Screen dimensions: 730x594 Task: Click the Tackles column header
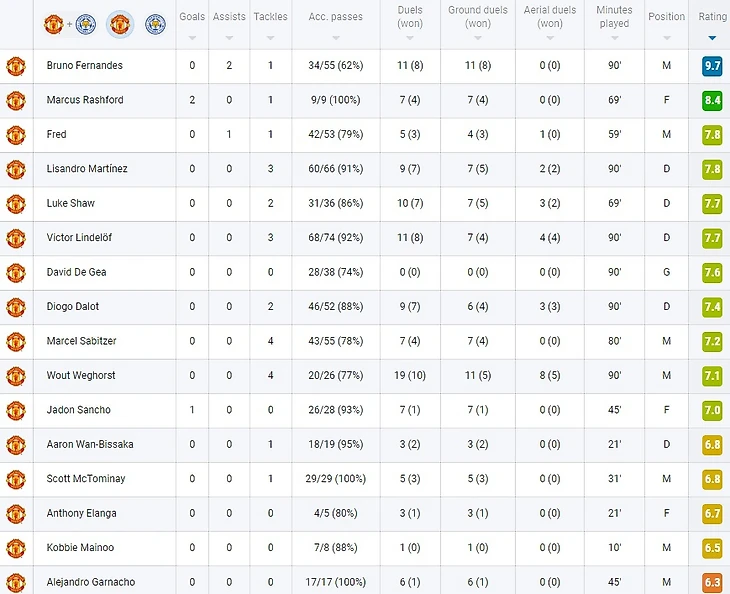click(x=270, y=17)
